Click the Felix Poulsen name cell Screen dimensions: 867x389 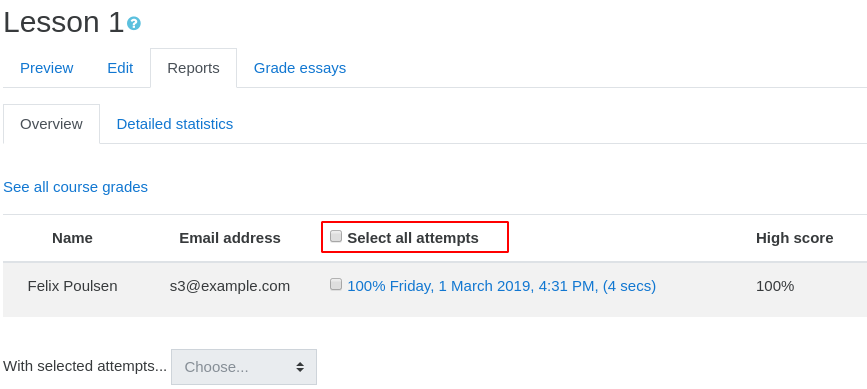tap(72, 286)
